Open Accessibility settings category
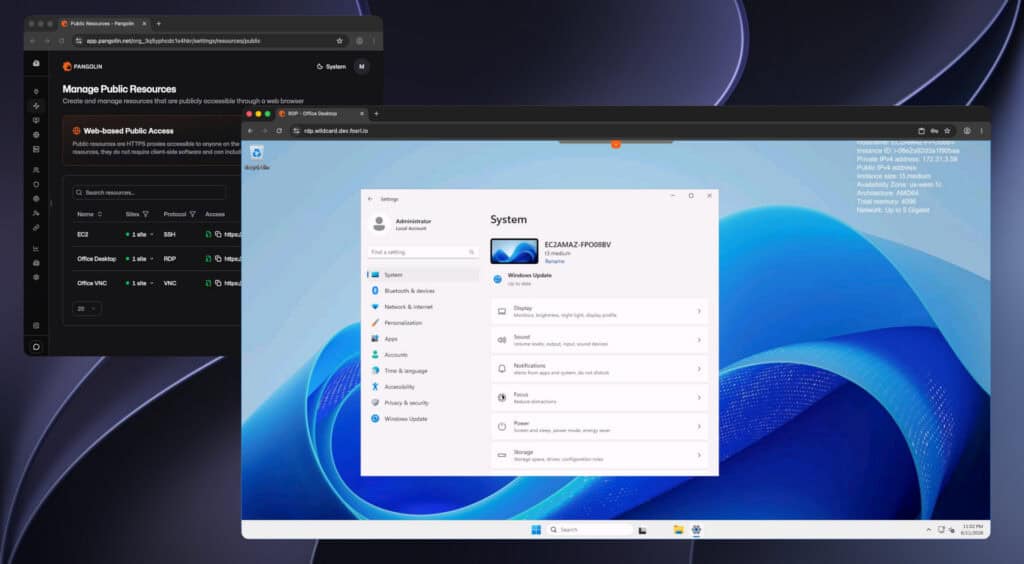This screenshot has height=564, width=1024. tap(423, 386)
